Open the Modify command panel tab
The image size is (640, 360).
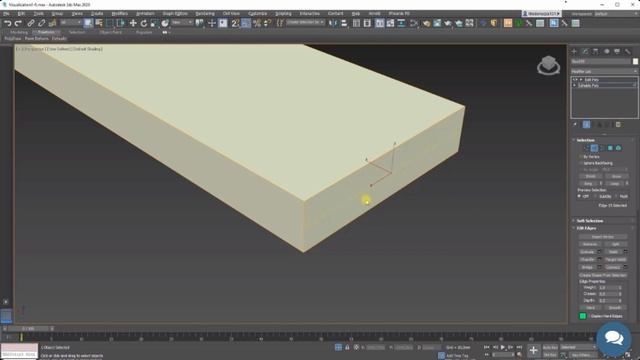pyautogui.click(x=585, y=51)
